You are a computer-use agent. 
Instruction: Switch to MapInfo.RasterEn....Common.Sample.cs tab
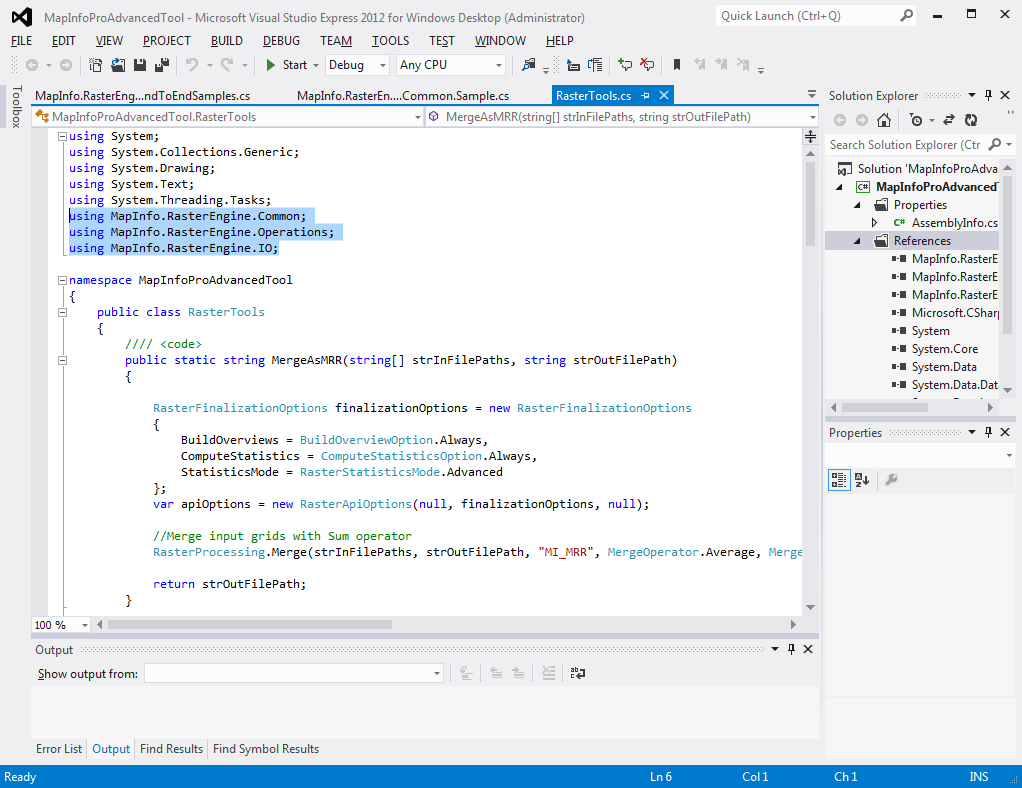403,96
